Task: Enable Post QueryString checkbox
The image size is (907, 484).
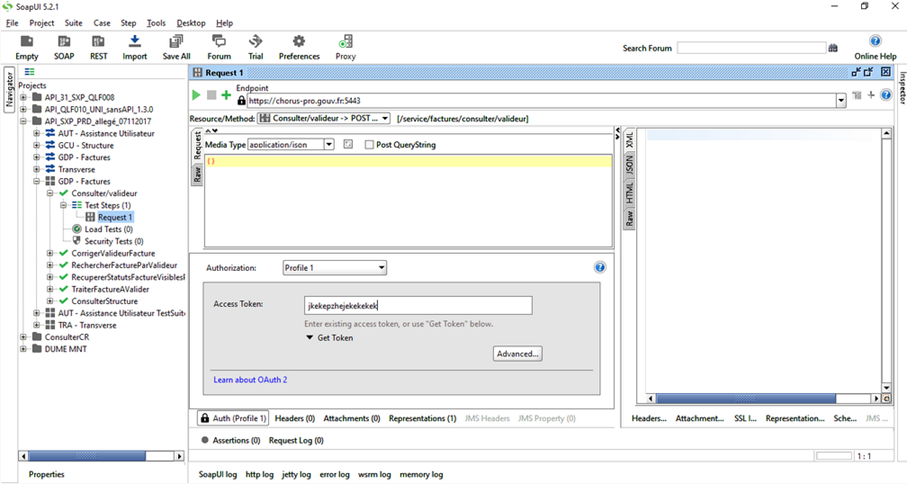Action: click(x=369, y=145)
